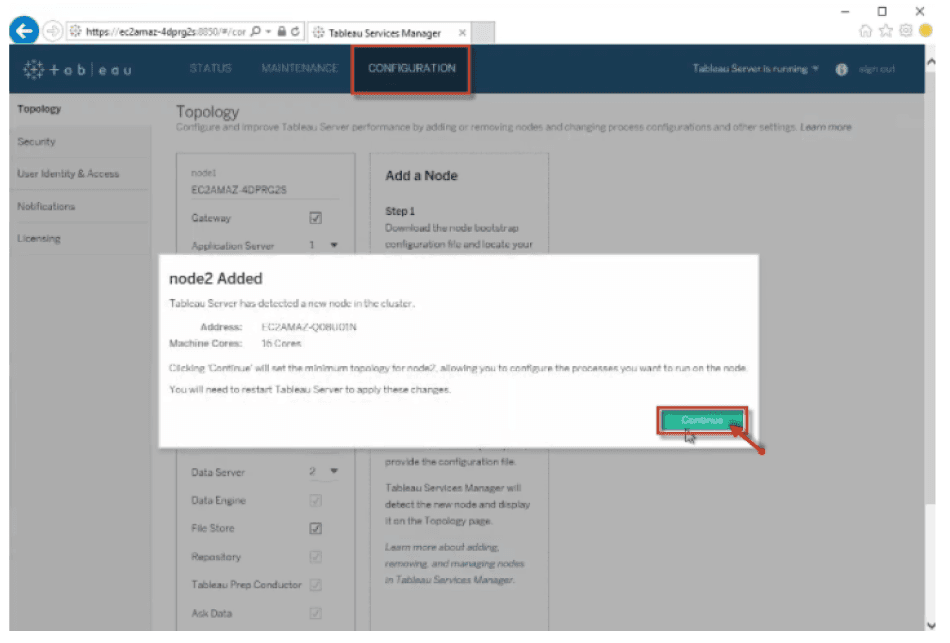The image size is (950, 643).
Task: Toggle the Data Engine checkbox
Action: coord(316,501)
